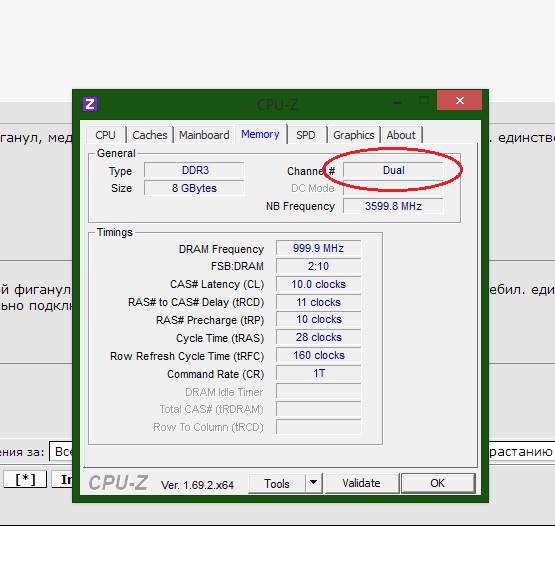The image size is (555, 568).
Task: Click the empty Total CAS# (tRDRAM) field
Action: (x=318, y=409)
